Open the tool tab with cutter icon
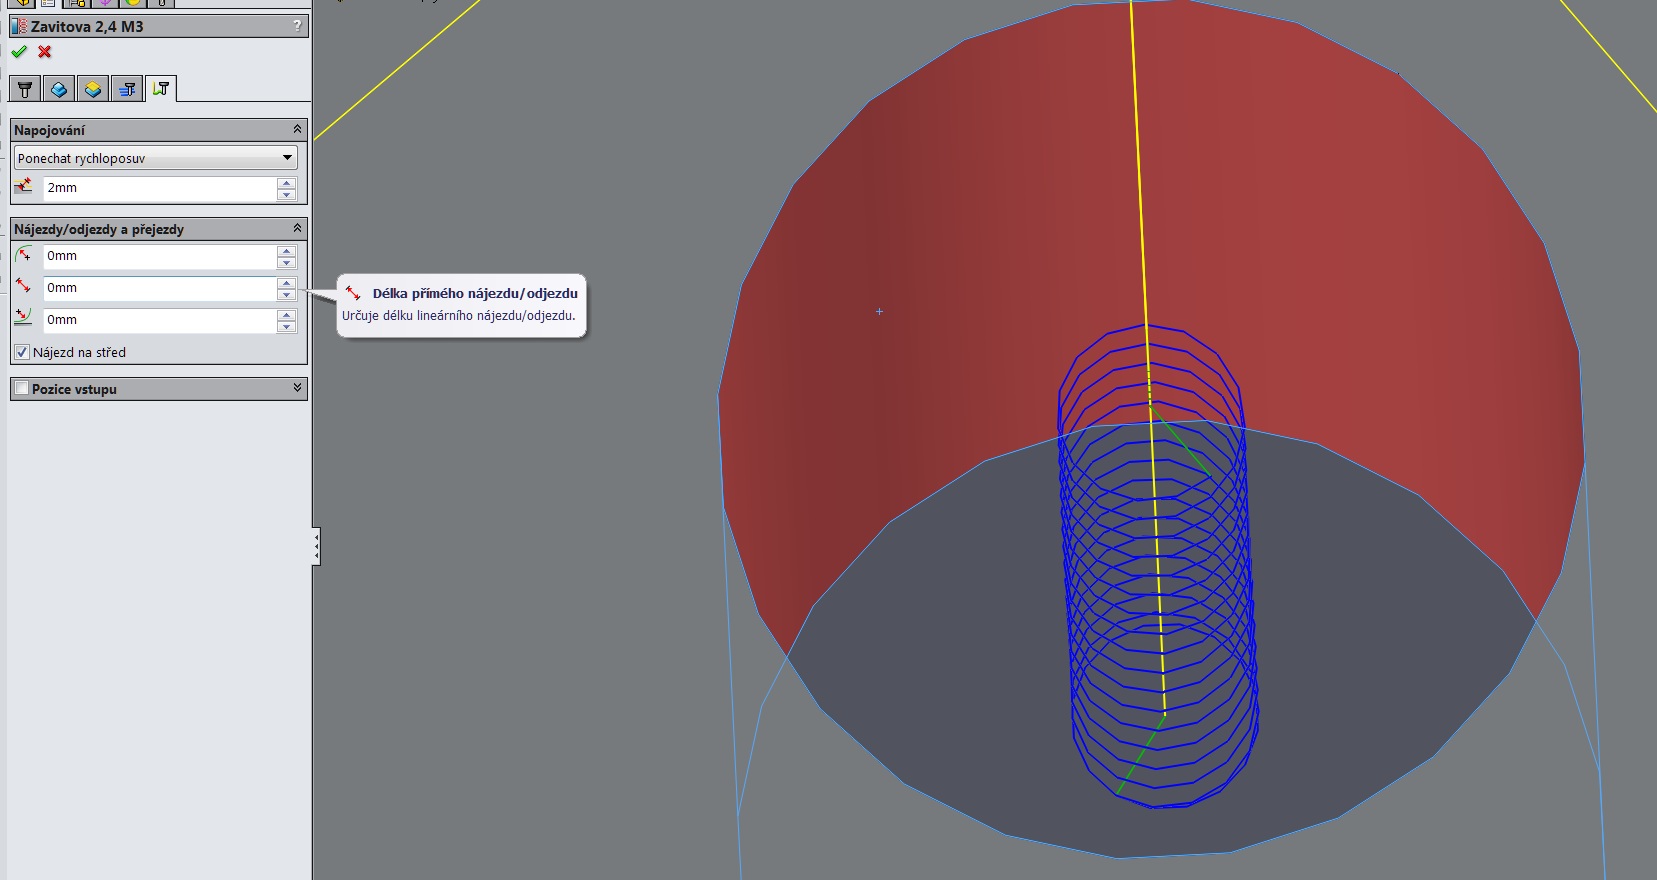This screenshot has height=880, width=1657. [25, 90]
